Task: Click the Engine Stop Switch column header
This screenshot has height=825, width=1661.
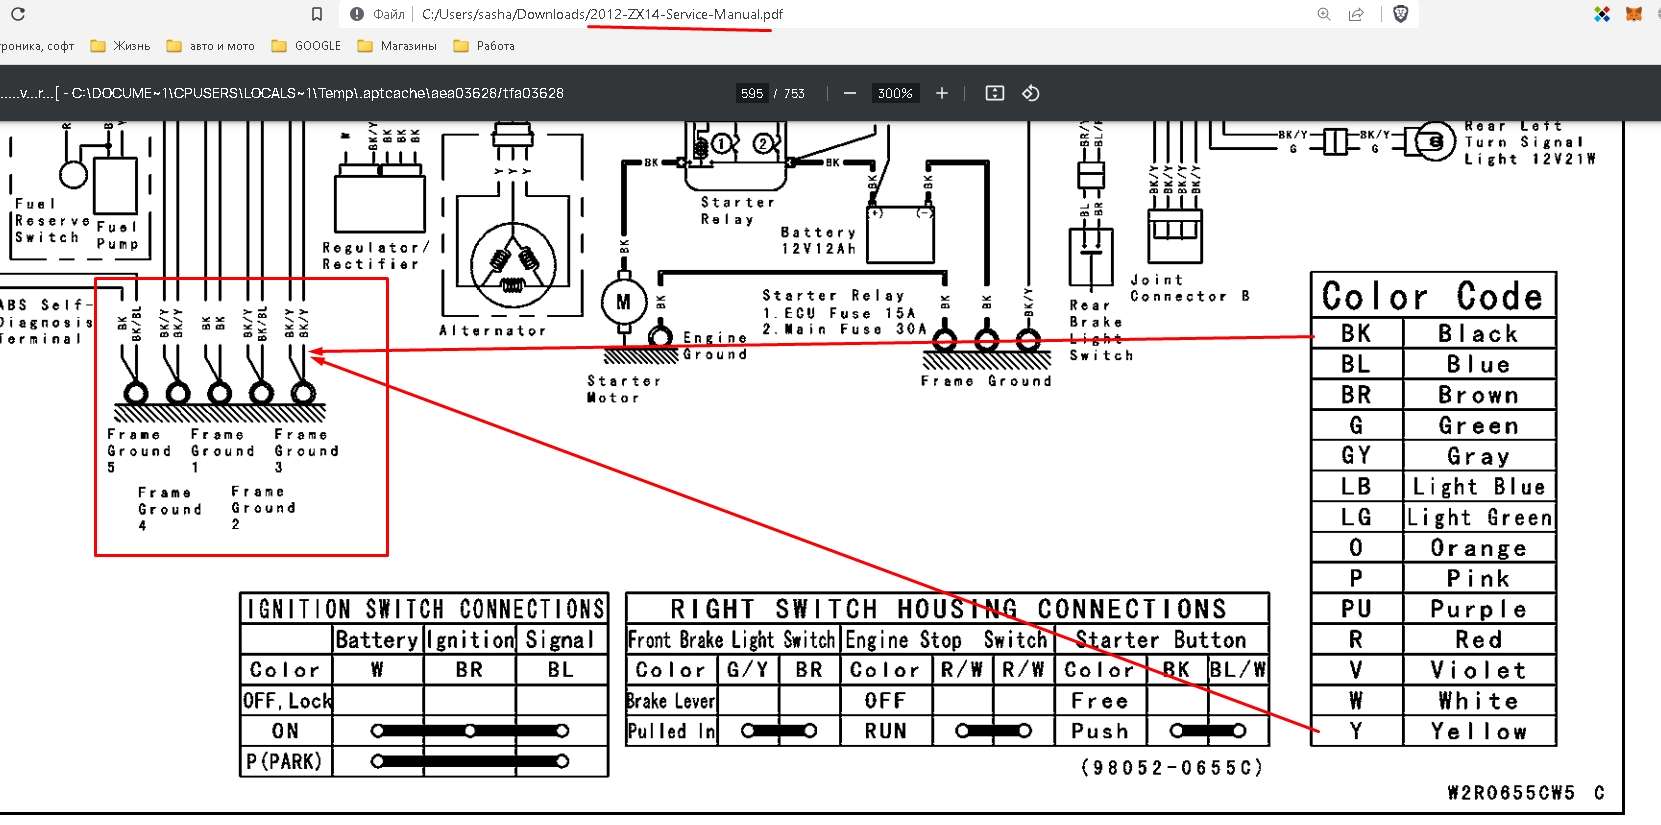Action: 948,640
